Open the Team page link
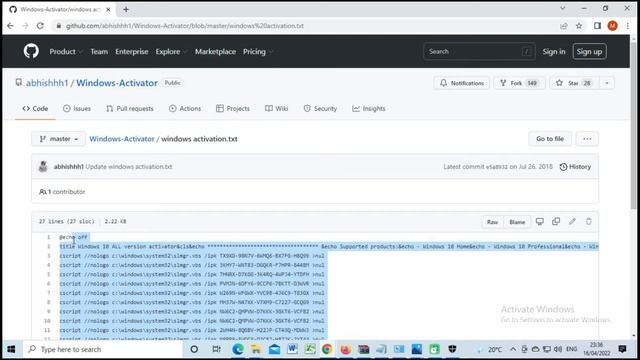The image size is (640, 360). tap(99, 51)
